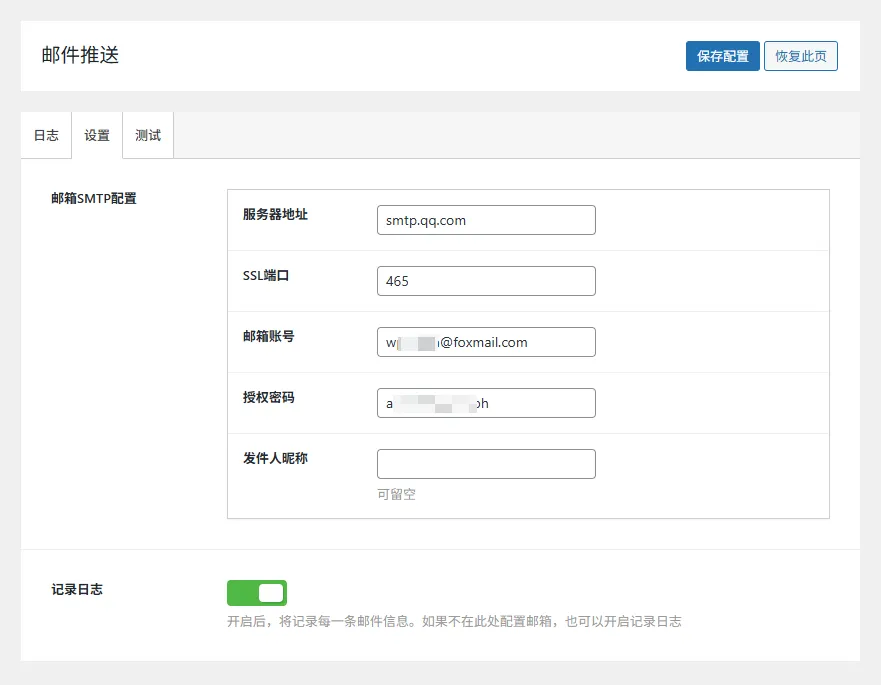
Task: Click the 保存配置 button
Action: click(x=722, y=56)
